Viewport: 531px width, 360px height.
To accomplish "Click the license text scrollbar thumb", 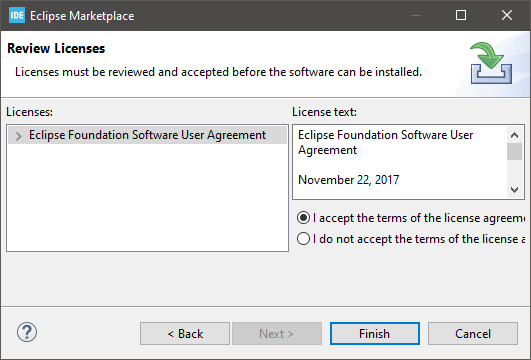I will coord(514,151).
